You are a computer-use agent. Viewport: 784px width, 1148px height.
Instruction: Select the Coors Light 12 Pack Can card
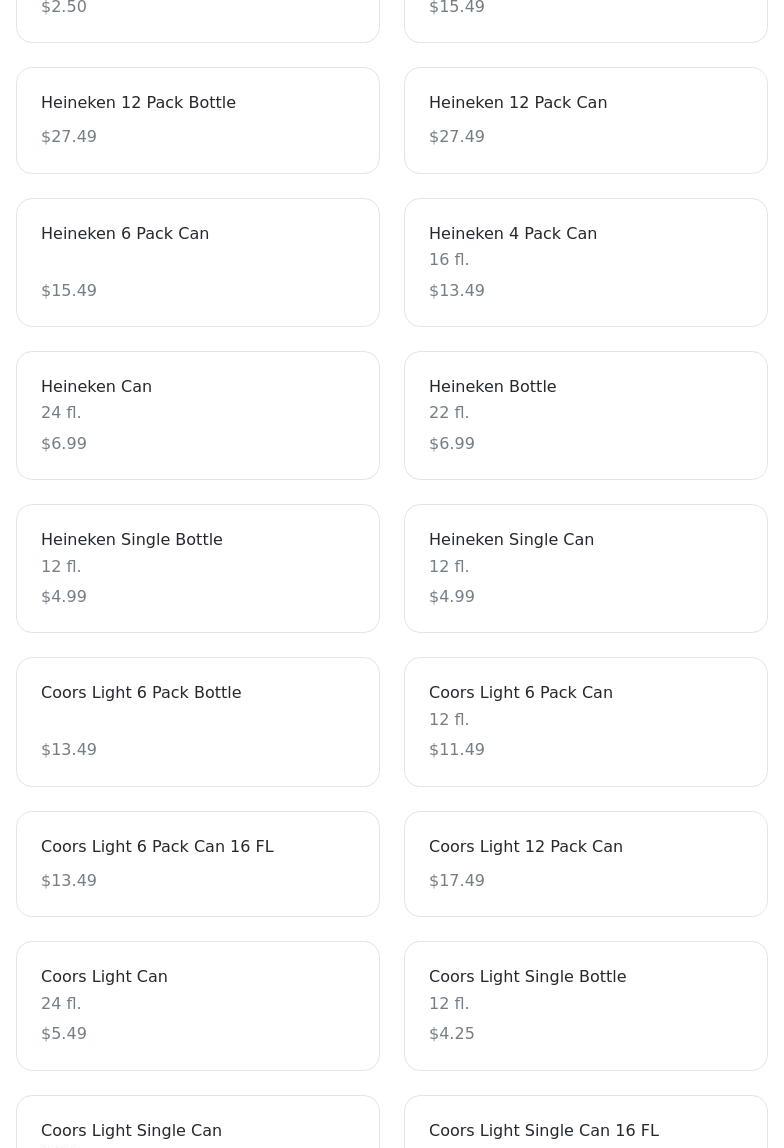coord(586,863)
